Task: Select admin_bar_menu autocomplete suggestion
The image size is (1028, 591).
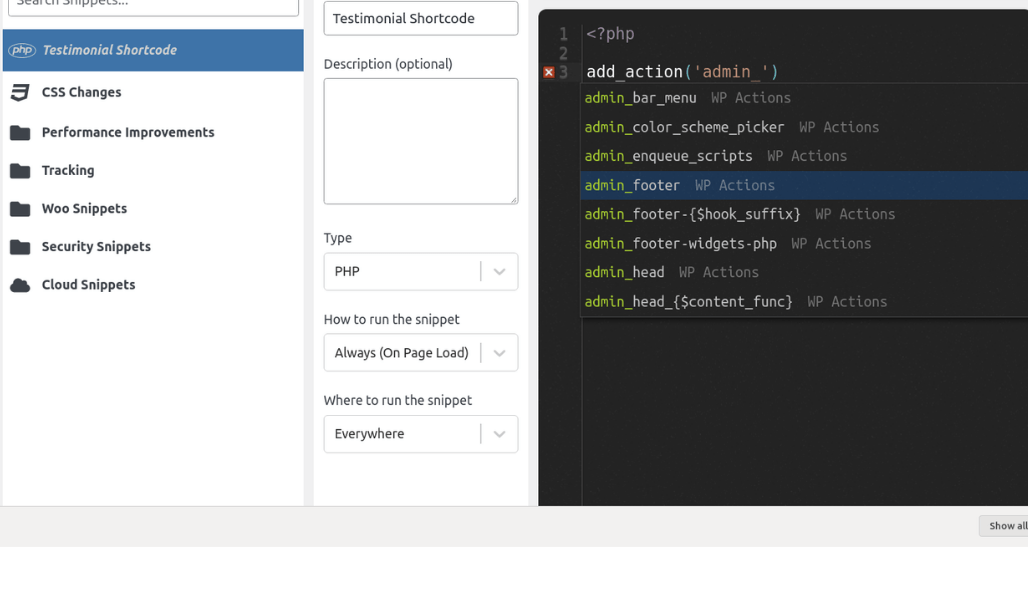Action: click(640, 98)
